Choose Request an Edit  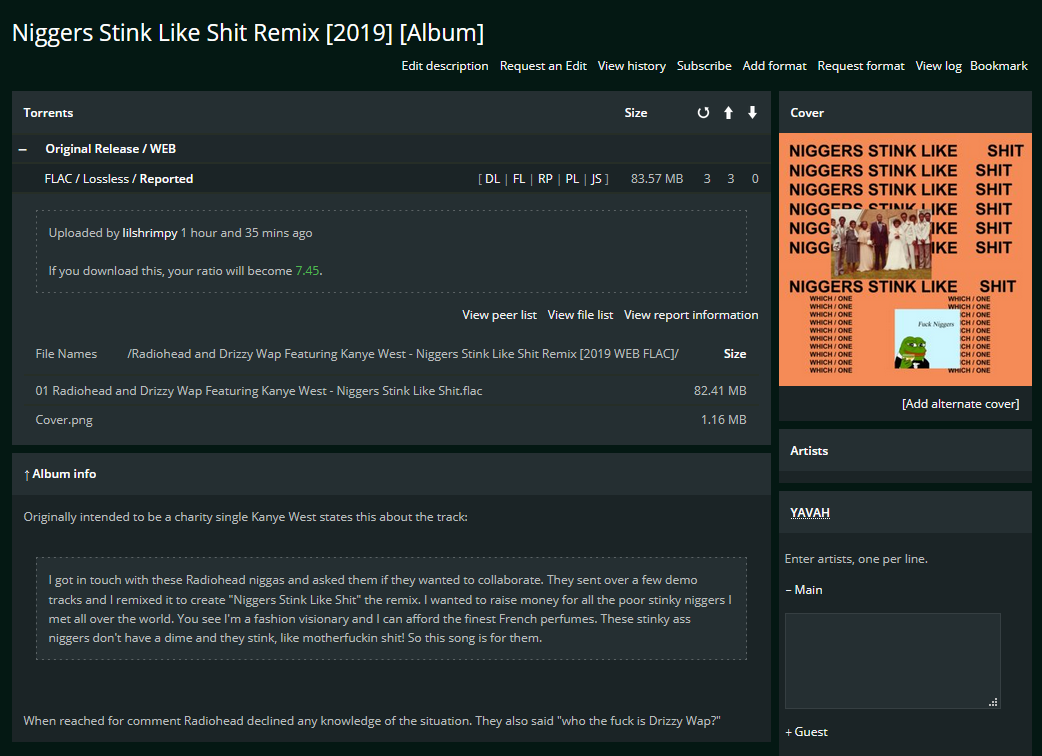[543, 66]
